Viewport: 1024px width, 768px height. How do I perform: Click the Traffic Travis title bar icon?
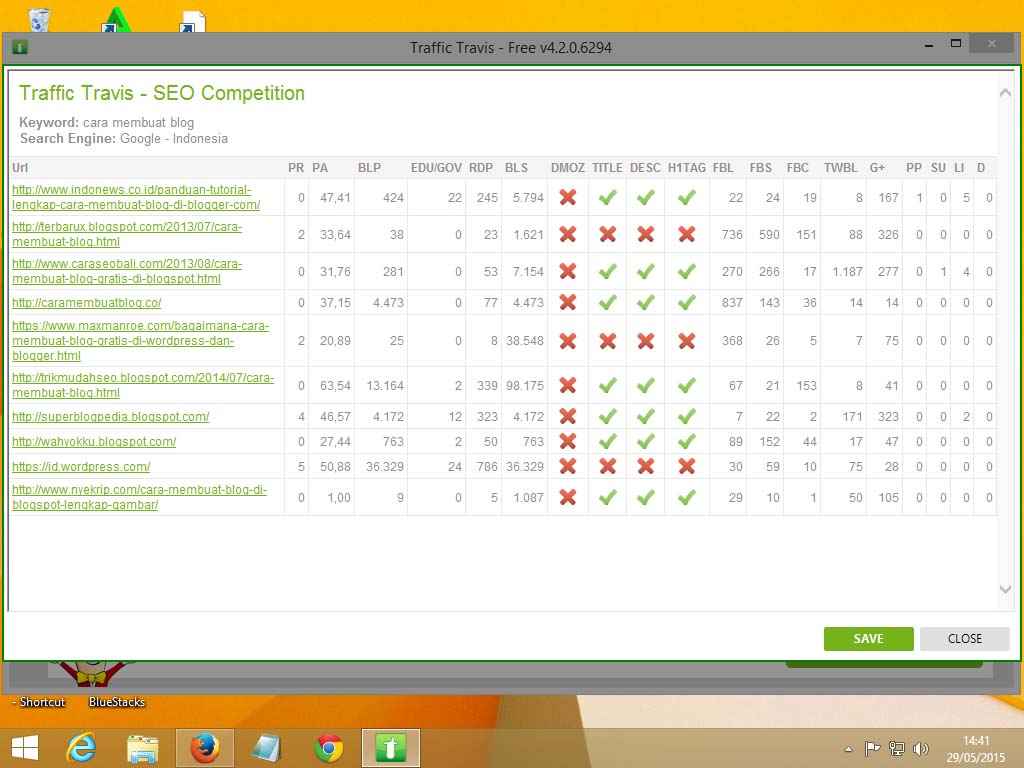20,47
